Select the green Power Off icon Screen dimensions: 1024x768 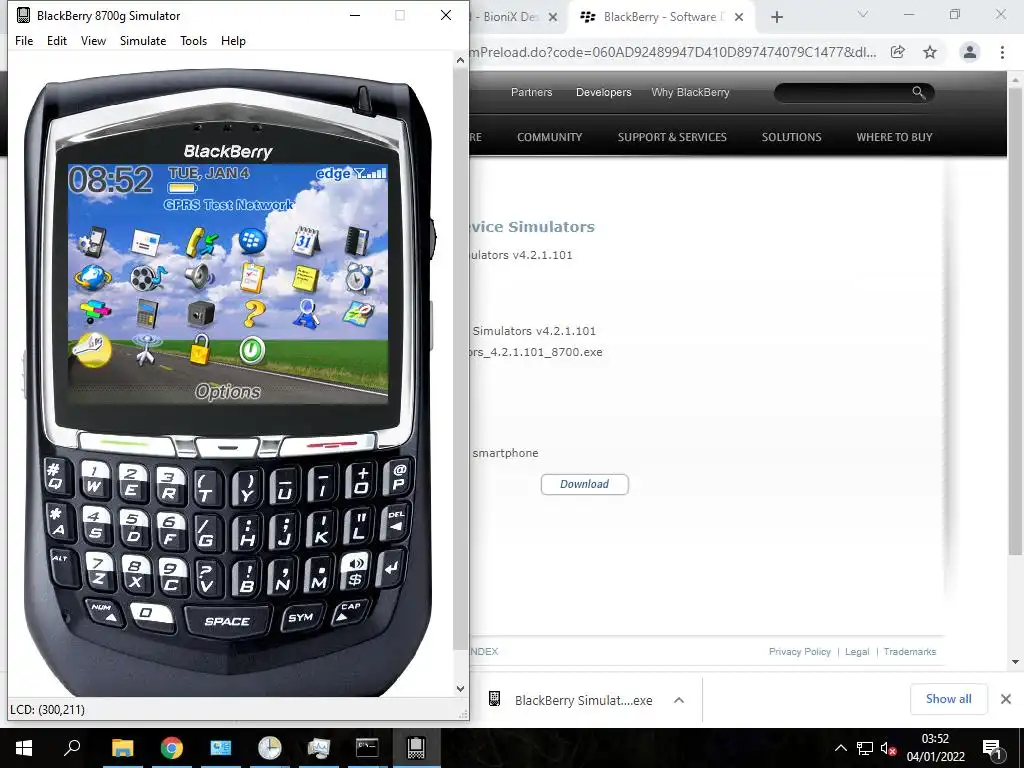[x=251, y=350]
